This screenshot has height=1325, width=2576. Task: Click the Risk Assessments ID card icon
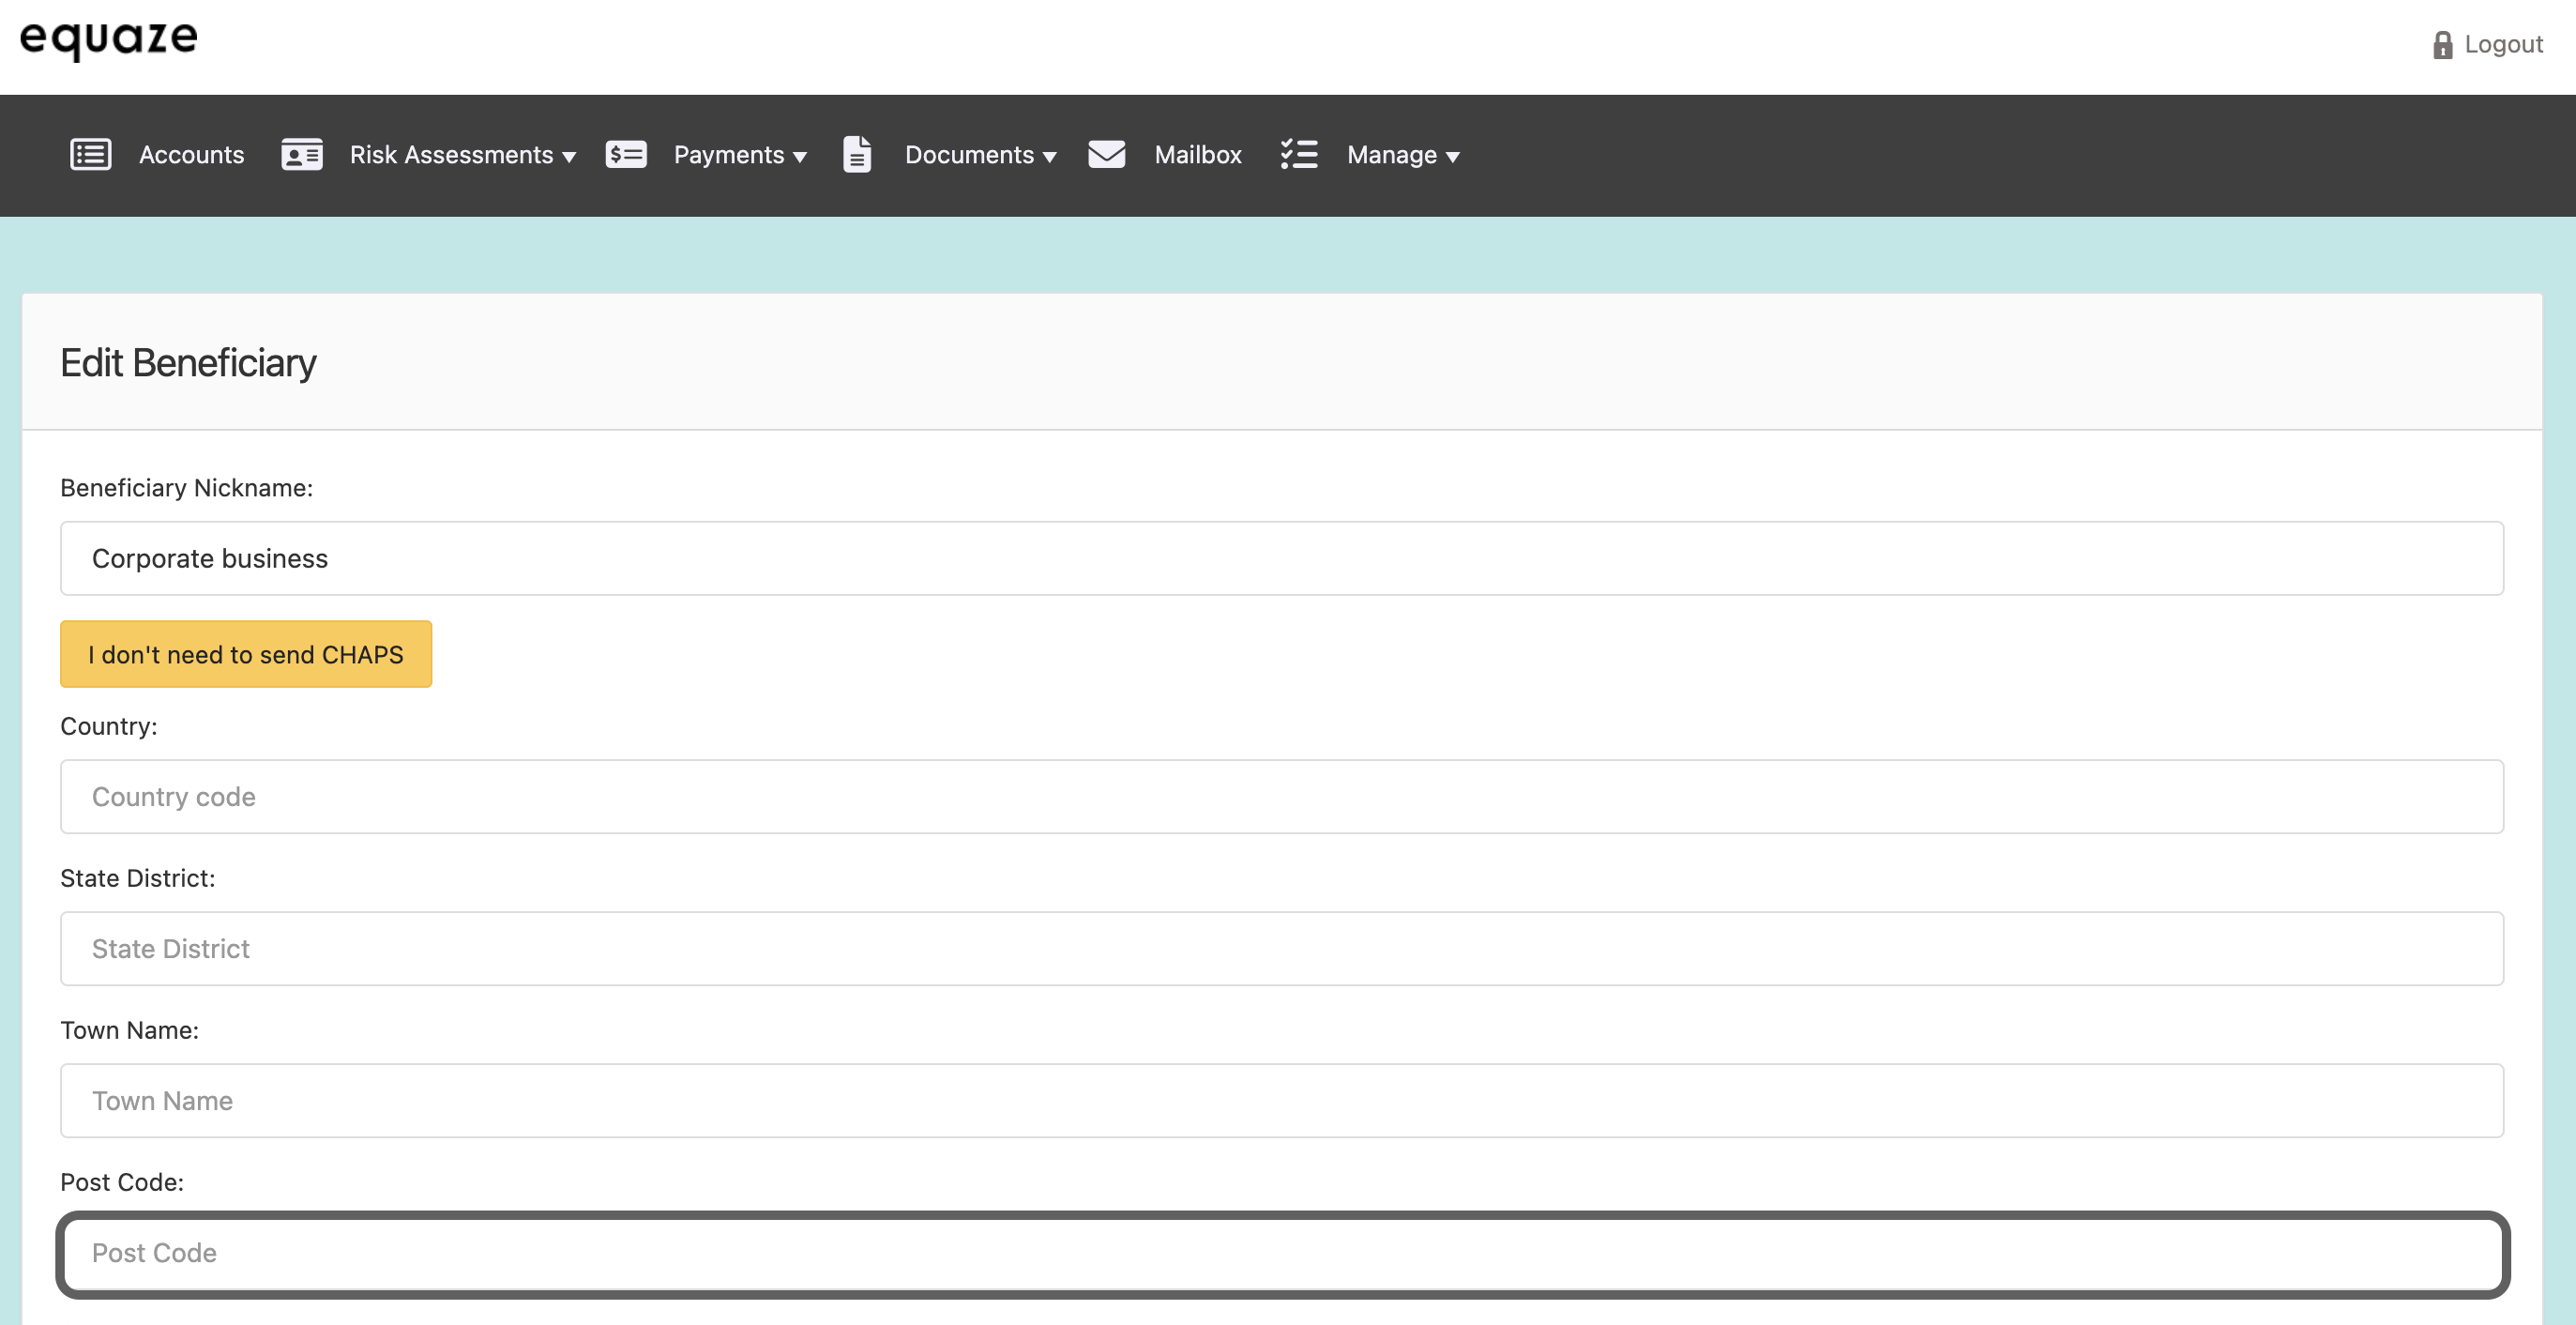[x=302, y=155]
